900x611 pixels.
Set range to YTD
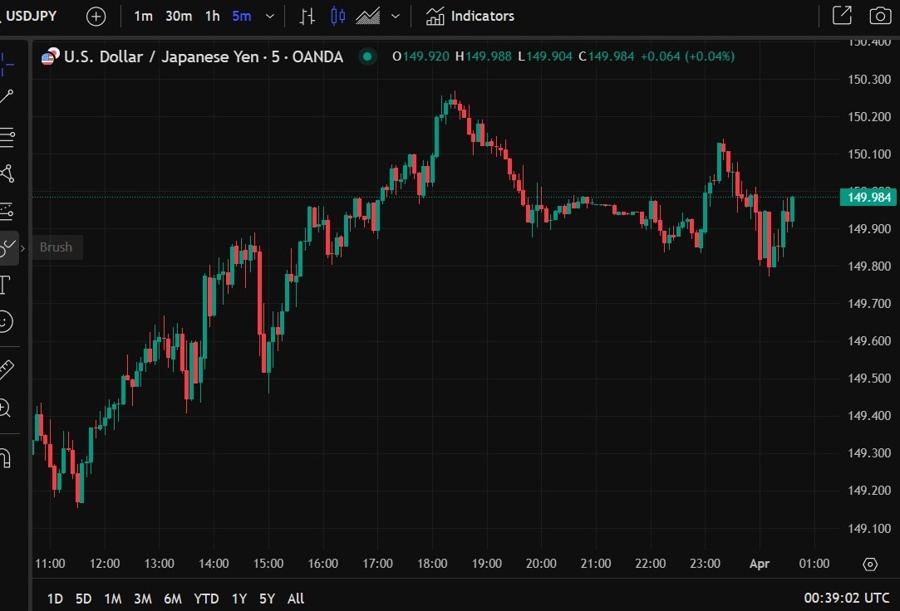(x=206, y=599)
